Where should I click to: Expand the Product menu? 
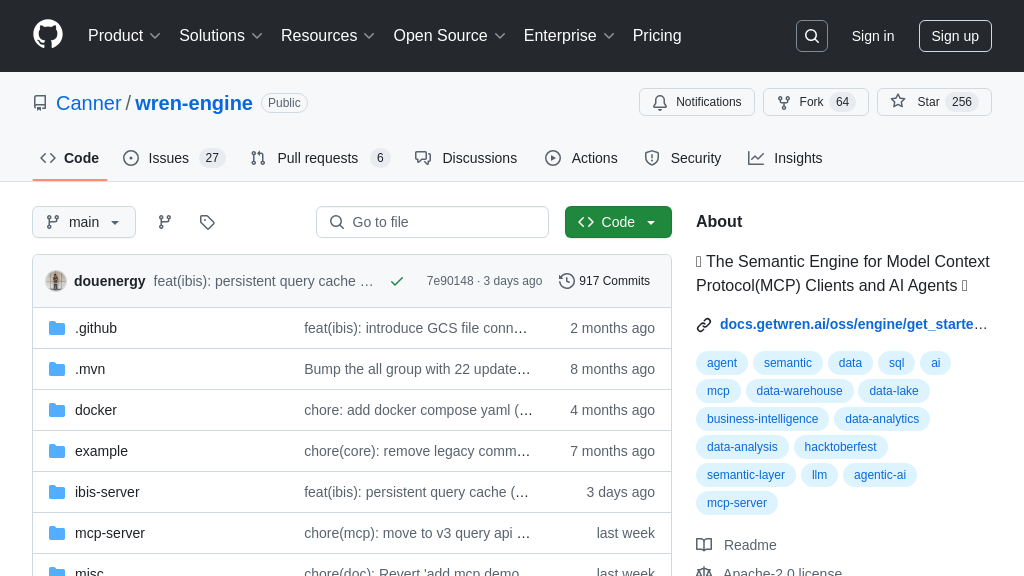click(124, 36)
